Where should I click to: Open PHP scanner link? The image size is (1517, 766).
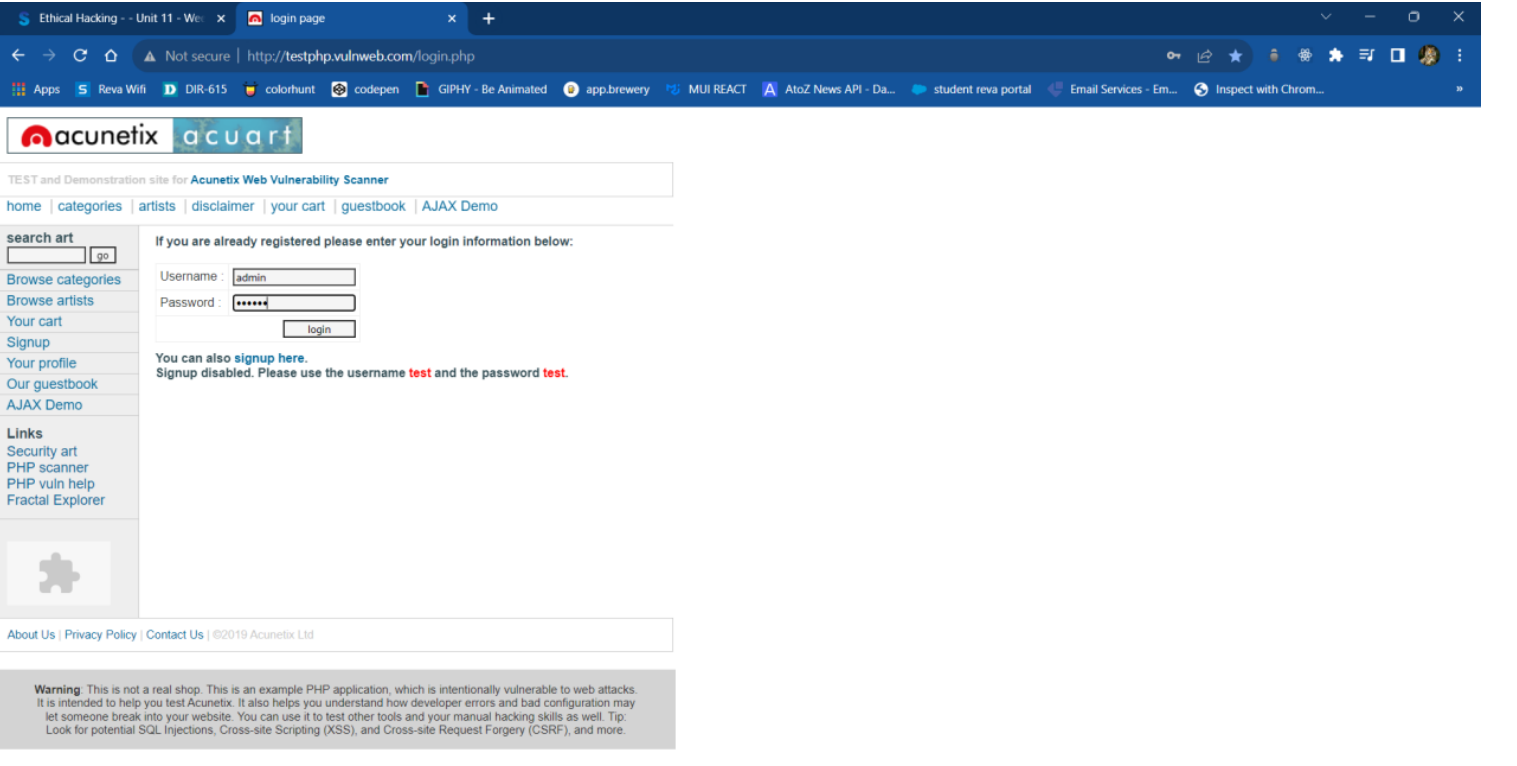pyautogui.click(x=47, y=467)
